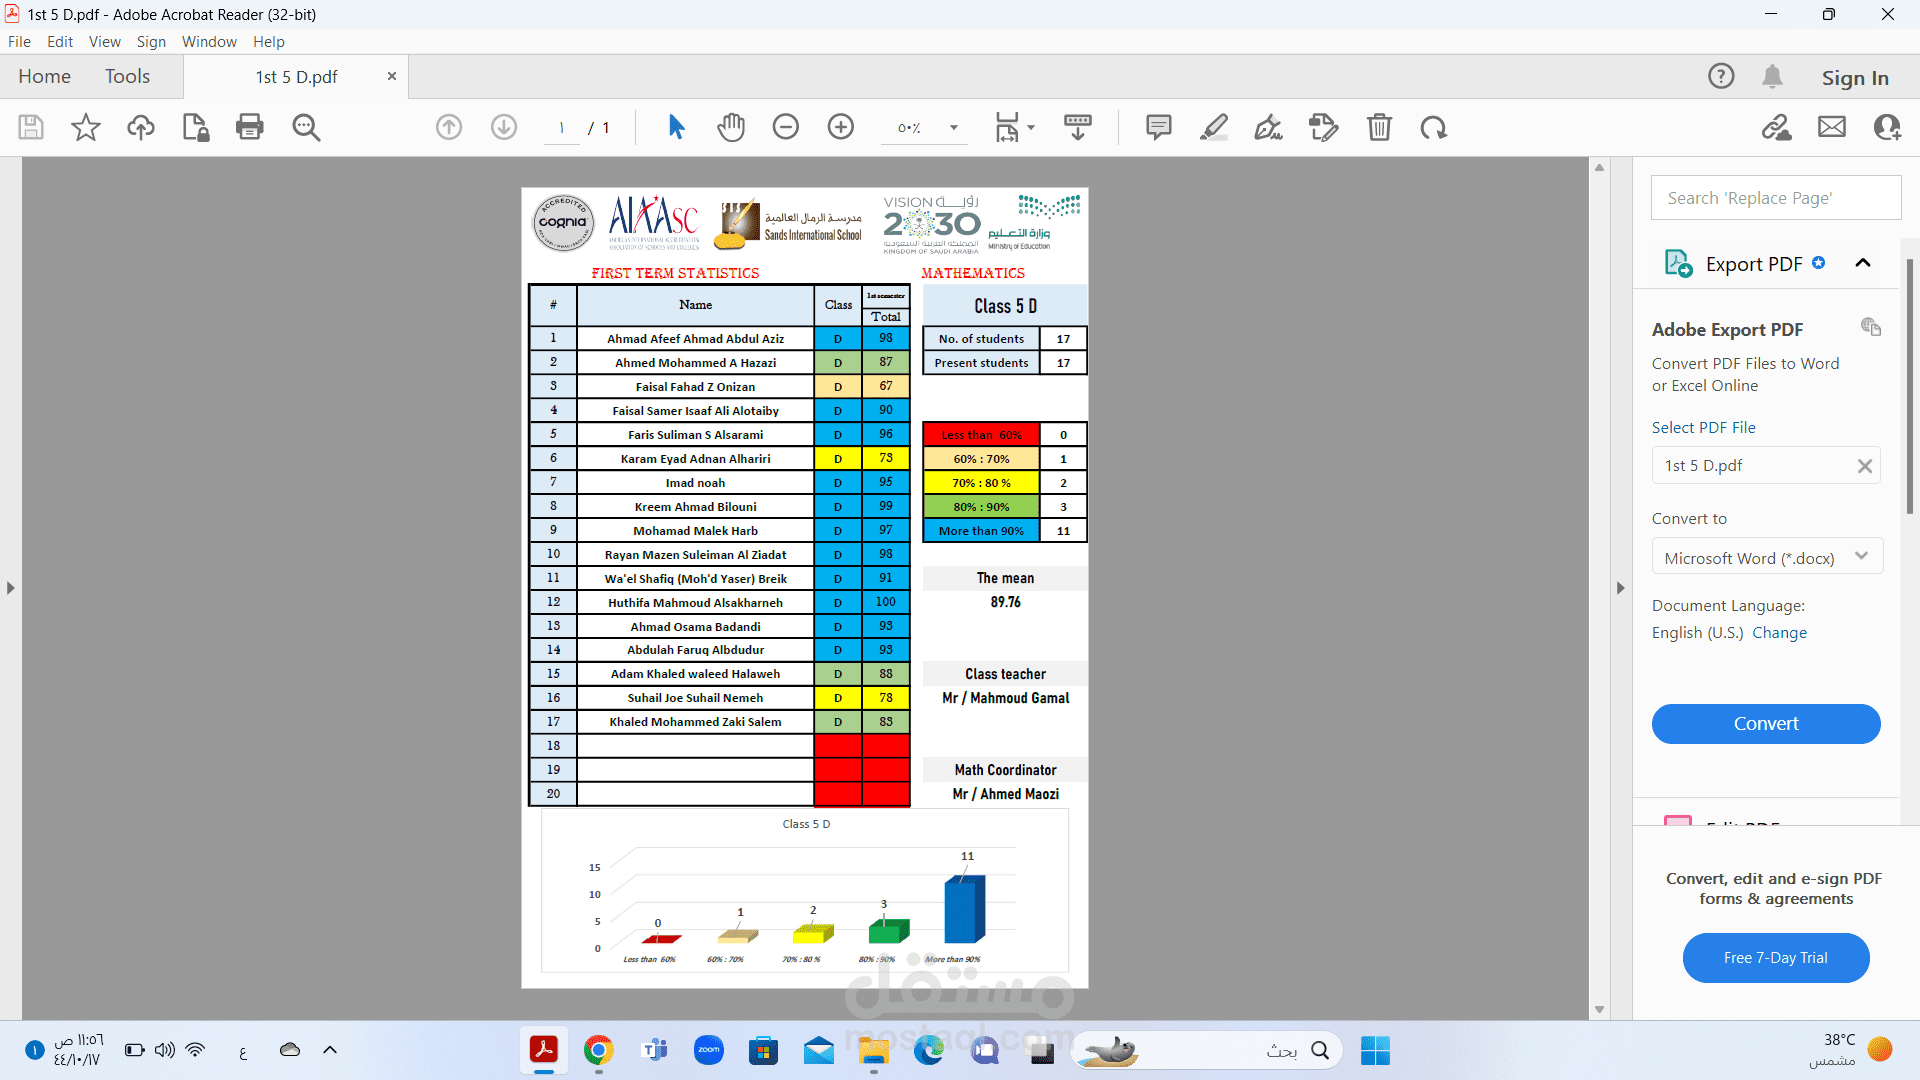Zoom in with the plus icon

click(x=841, y=127)
